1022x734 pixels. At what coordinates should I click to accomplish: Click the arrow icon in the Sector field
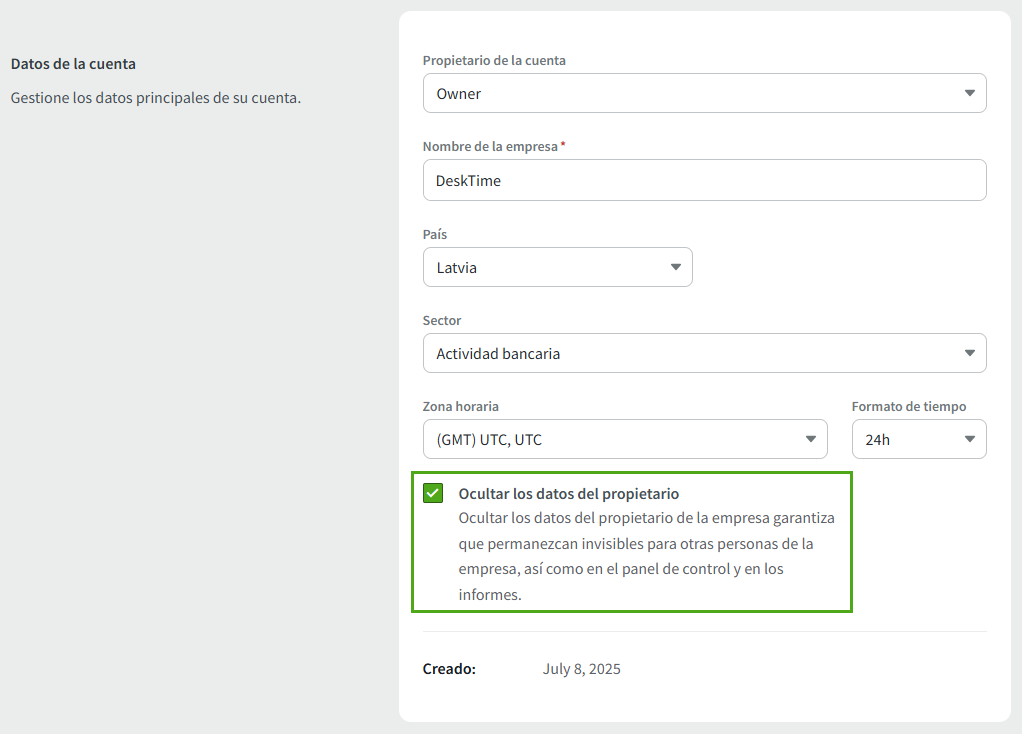coord(969,353)
